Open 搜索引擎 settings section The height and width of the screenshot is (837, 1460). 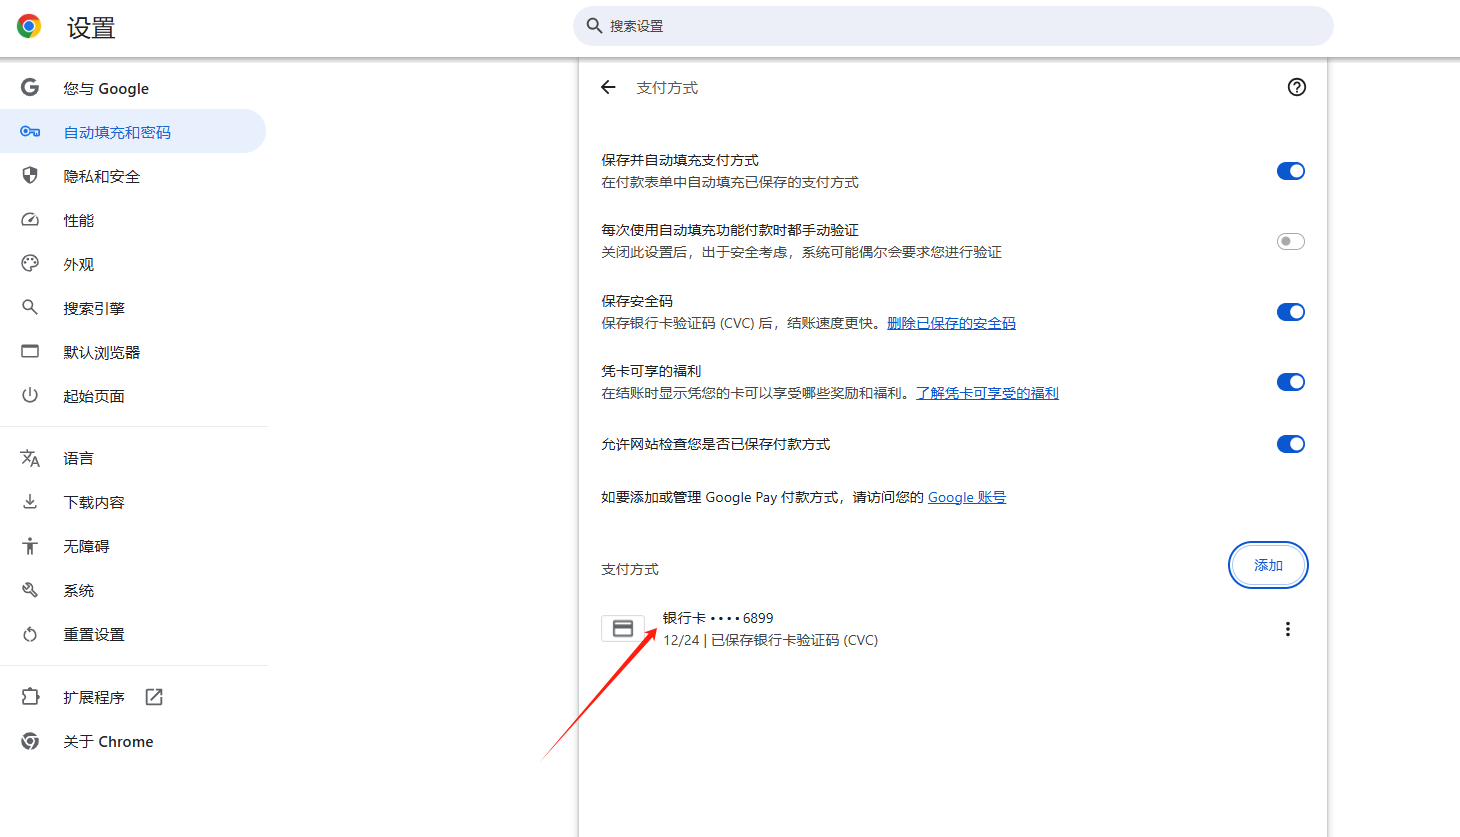pos(133,308)
